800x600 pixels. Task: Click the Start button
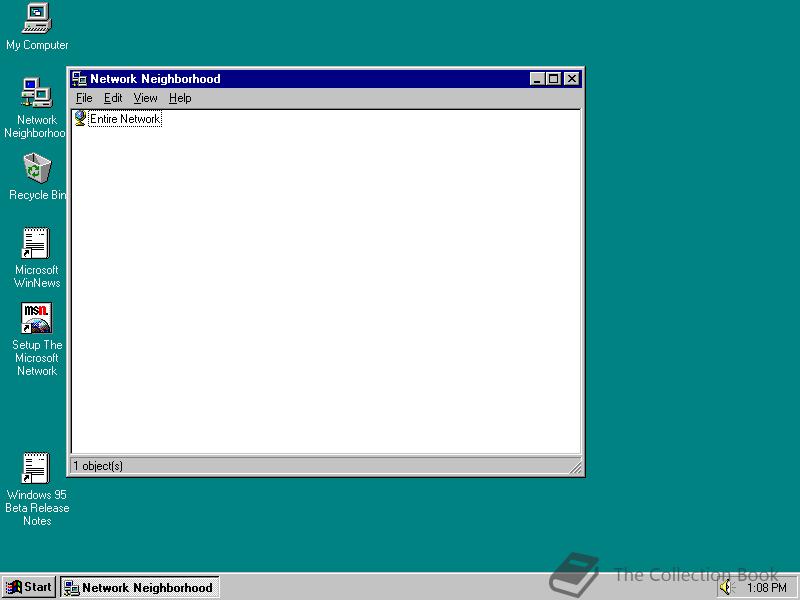(x=29, y=587)
